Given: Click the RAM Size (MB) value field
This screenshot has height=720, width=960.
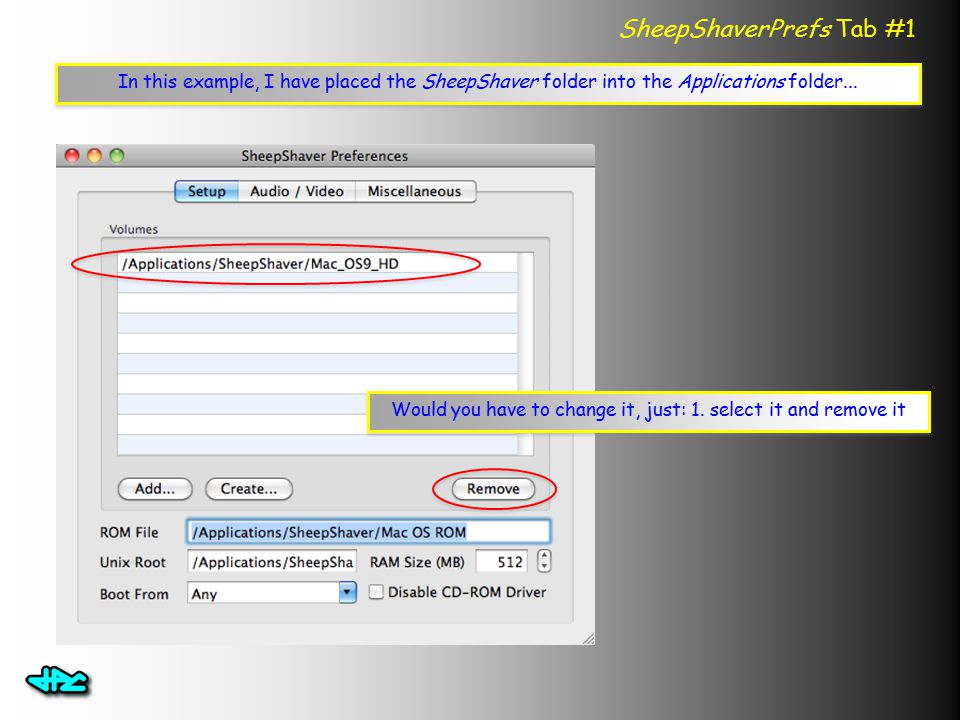Looking at the screenshot, I should pos(501,562).
